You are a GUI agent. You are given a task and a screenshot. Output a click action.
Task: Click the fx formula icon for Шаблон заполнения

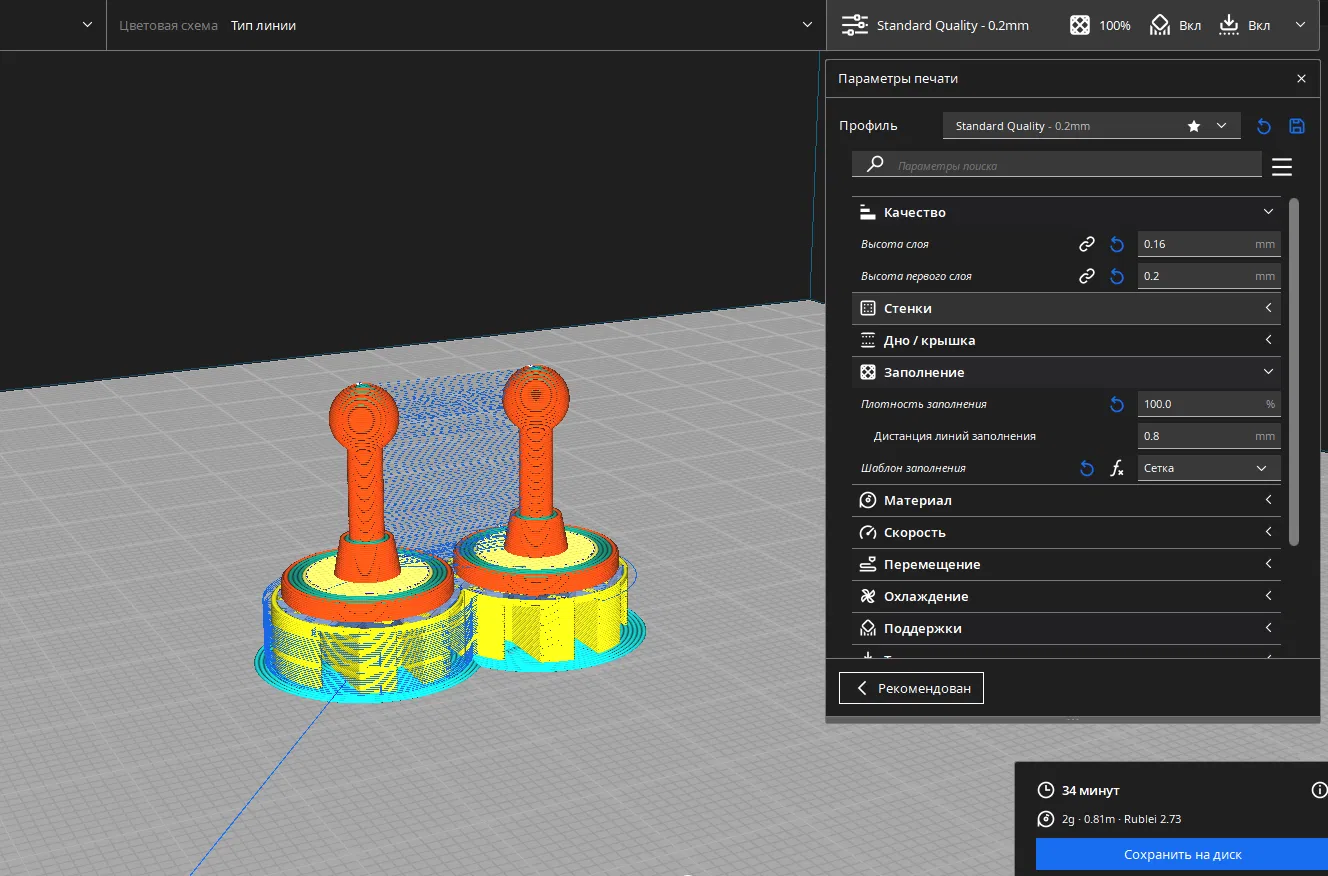tap(1117, 468)
